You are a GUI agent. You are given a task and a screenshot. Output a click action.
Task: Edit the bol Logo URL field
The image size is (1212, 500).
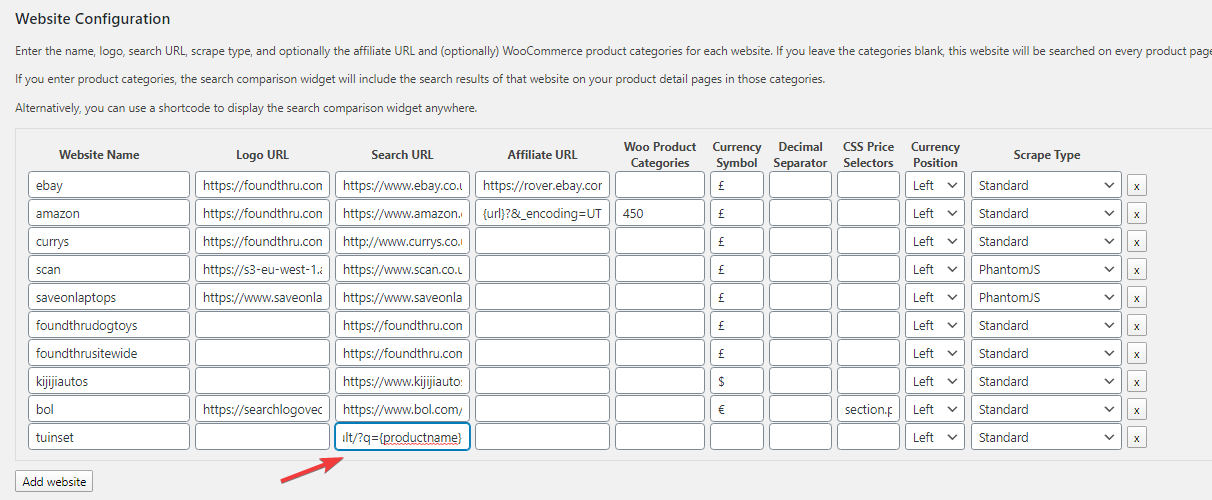262,409
